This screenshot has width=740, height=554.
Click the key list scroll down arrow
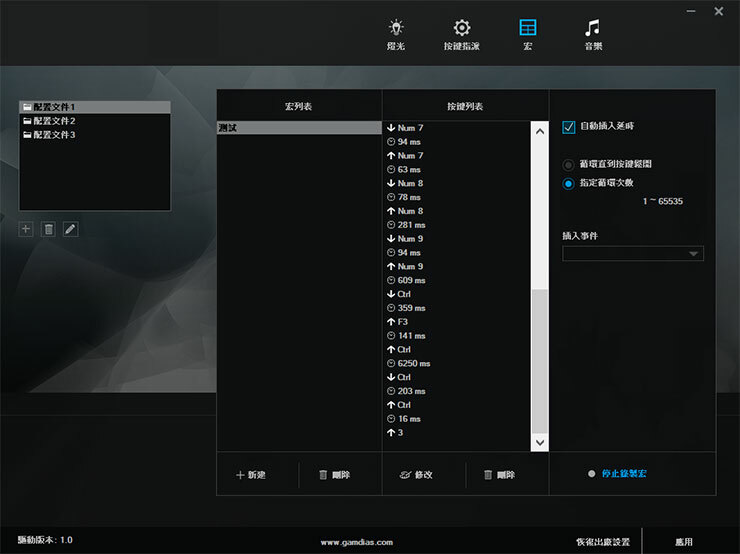tap(540, 441)
